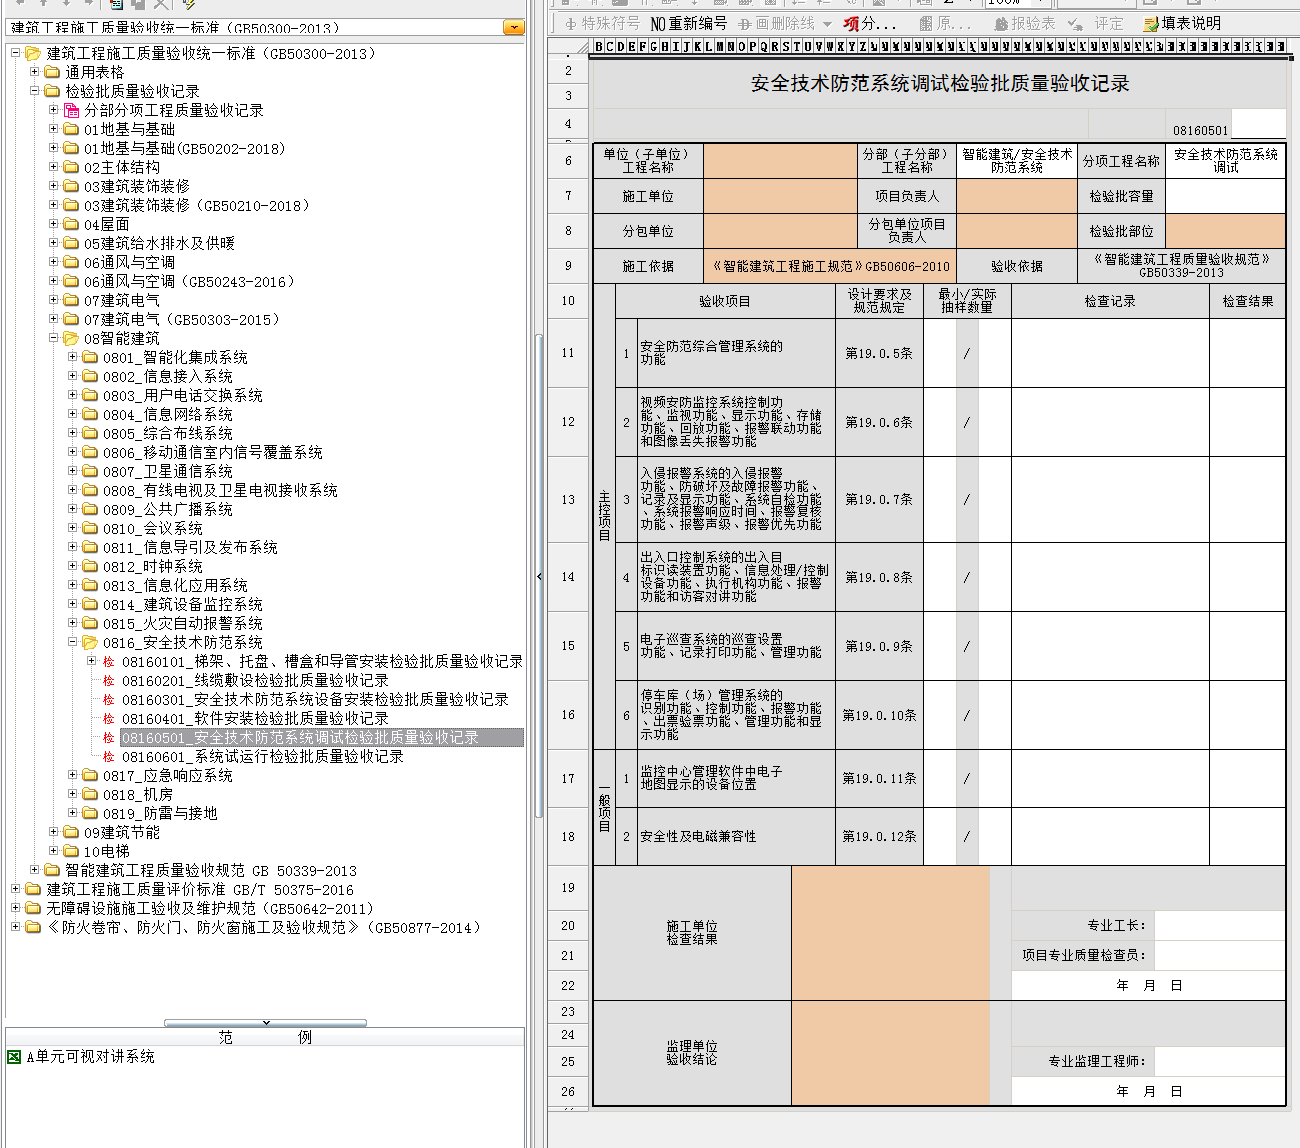Viewport: 1300px width, 1148px height.
Task: Select 05建筑给水排水及供暖
Action: [x=160, y=243]
